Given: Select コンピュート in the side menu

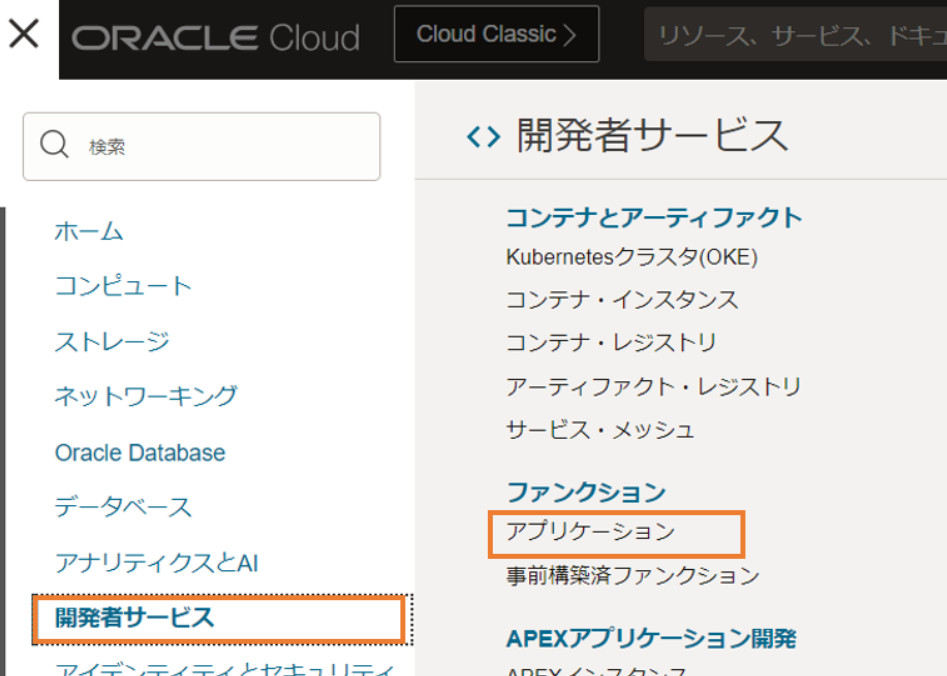Looking at the screenshot, I should [x=123, y=286].
